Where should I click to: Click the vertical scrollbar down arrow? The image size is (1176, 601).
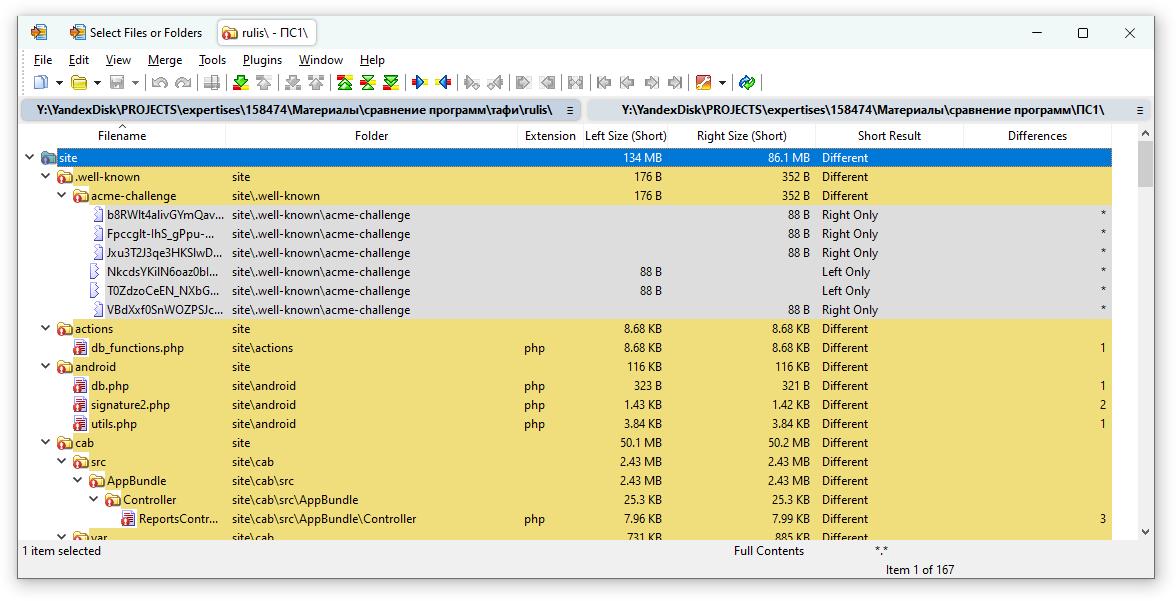click(x=1146, y=533)
